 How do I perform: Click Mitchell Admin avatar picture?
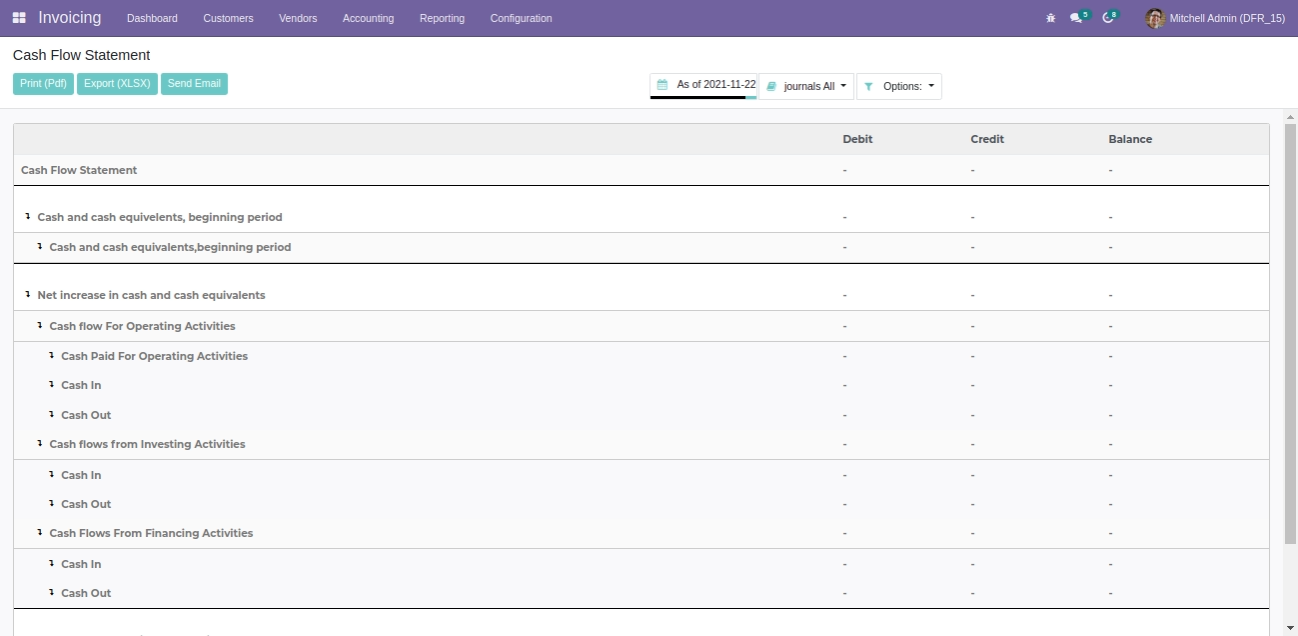click(x=1155, y=18)
